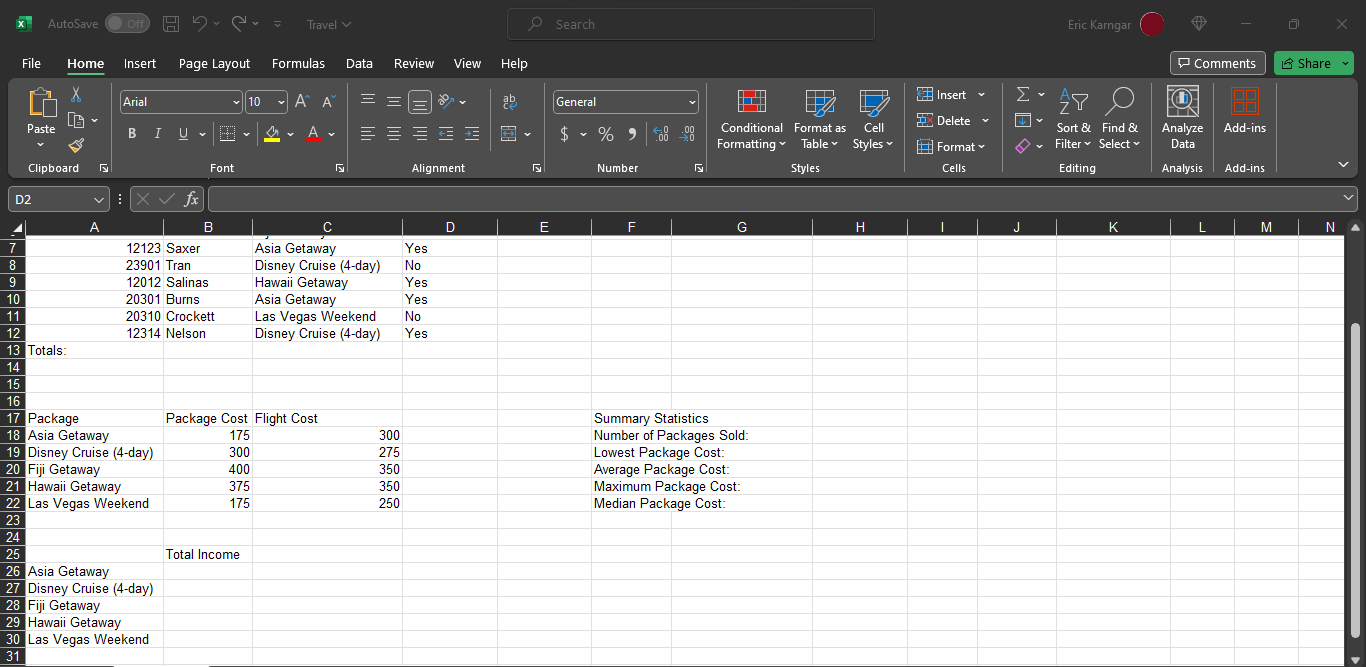
Task: Open the Review ribbon tab
Action: pos(413,63)
